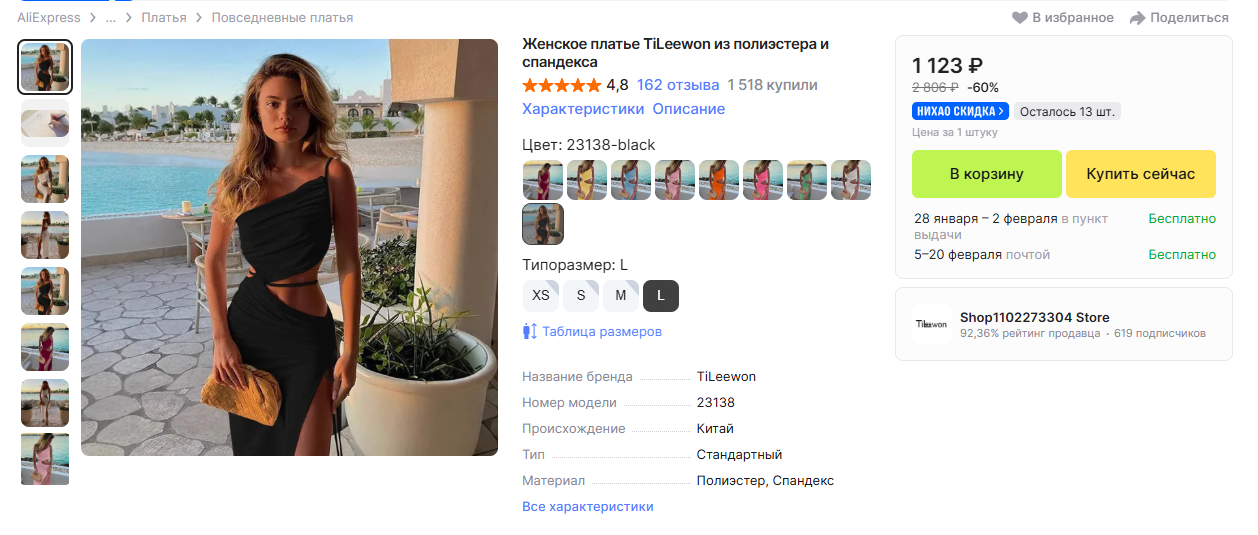Click the five-star rating icons
Viewport: 1258px width, 535px height.
pos(562,85)
